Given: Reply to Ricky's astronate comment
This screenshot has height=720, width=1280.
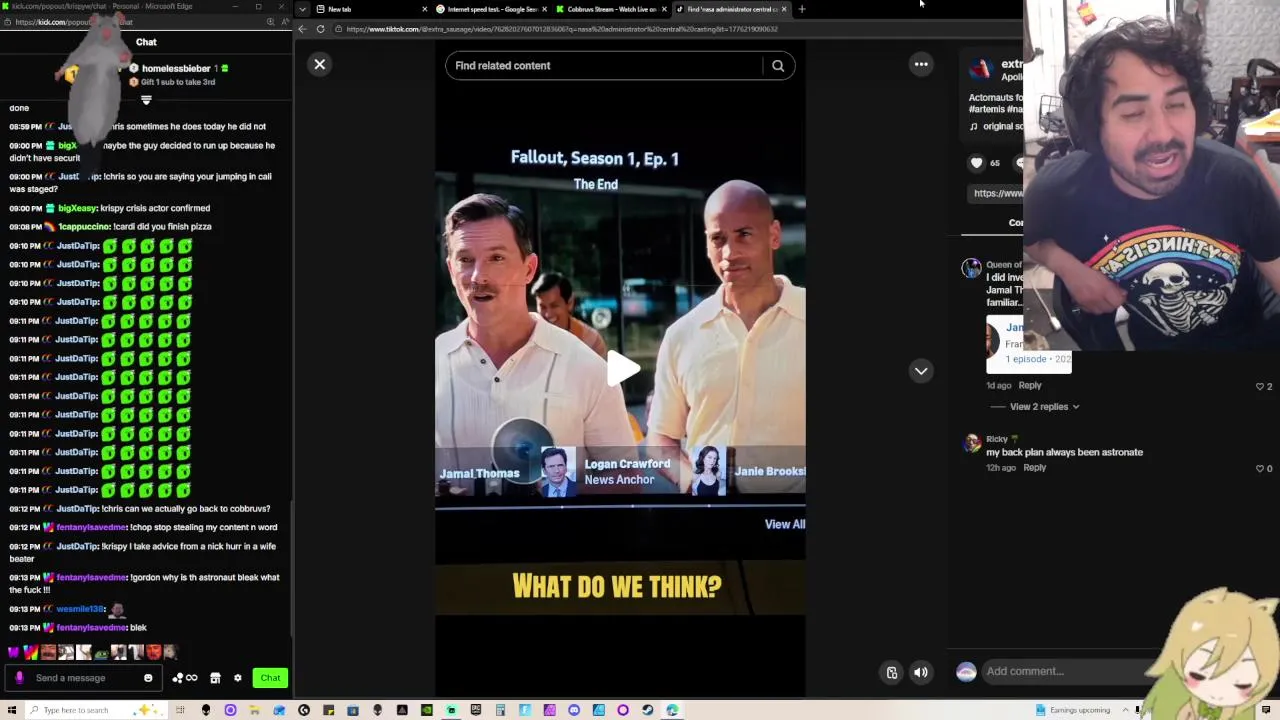Looking at the screenshot, I should pos(1035,468).
